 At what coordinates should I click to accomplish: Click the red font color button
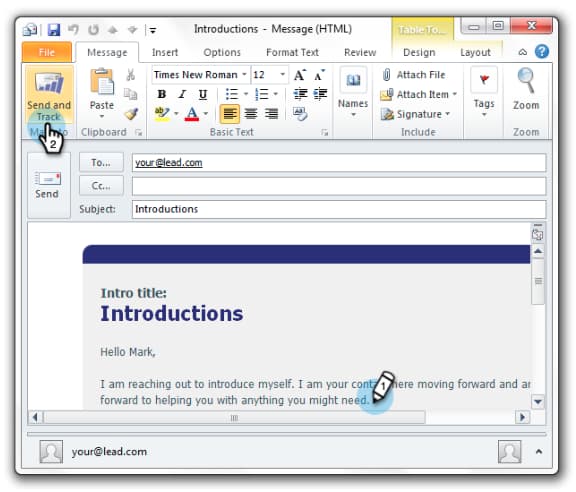click(x=192, y=114)
